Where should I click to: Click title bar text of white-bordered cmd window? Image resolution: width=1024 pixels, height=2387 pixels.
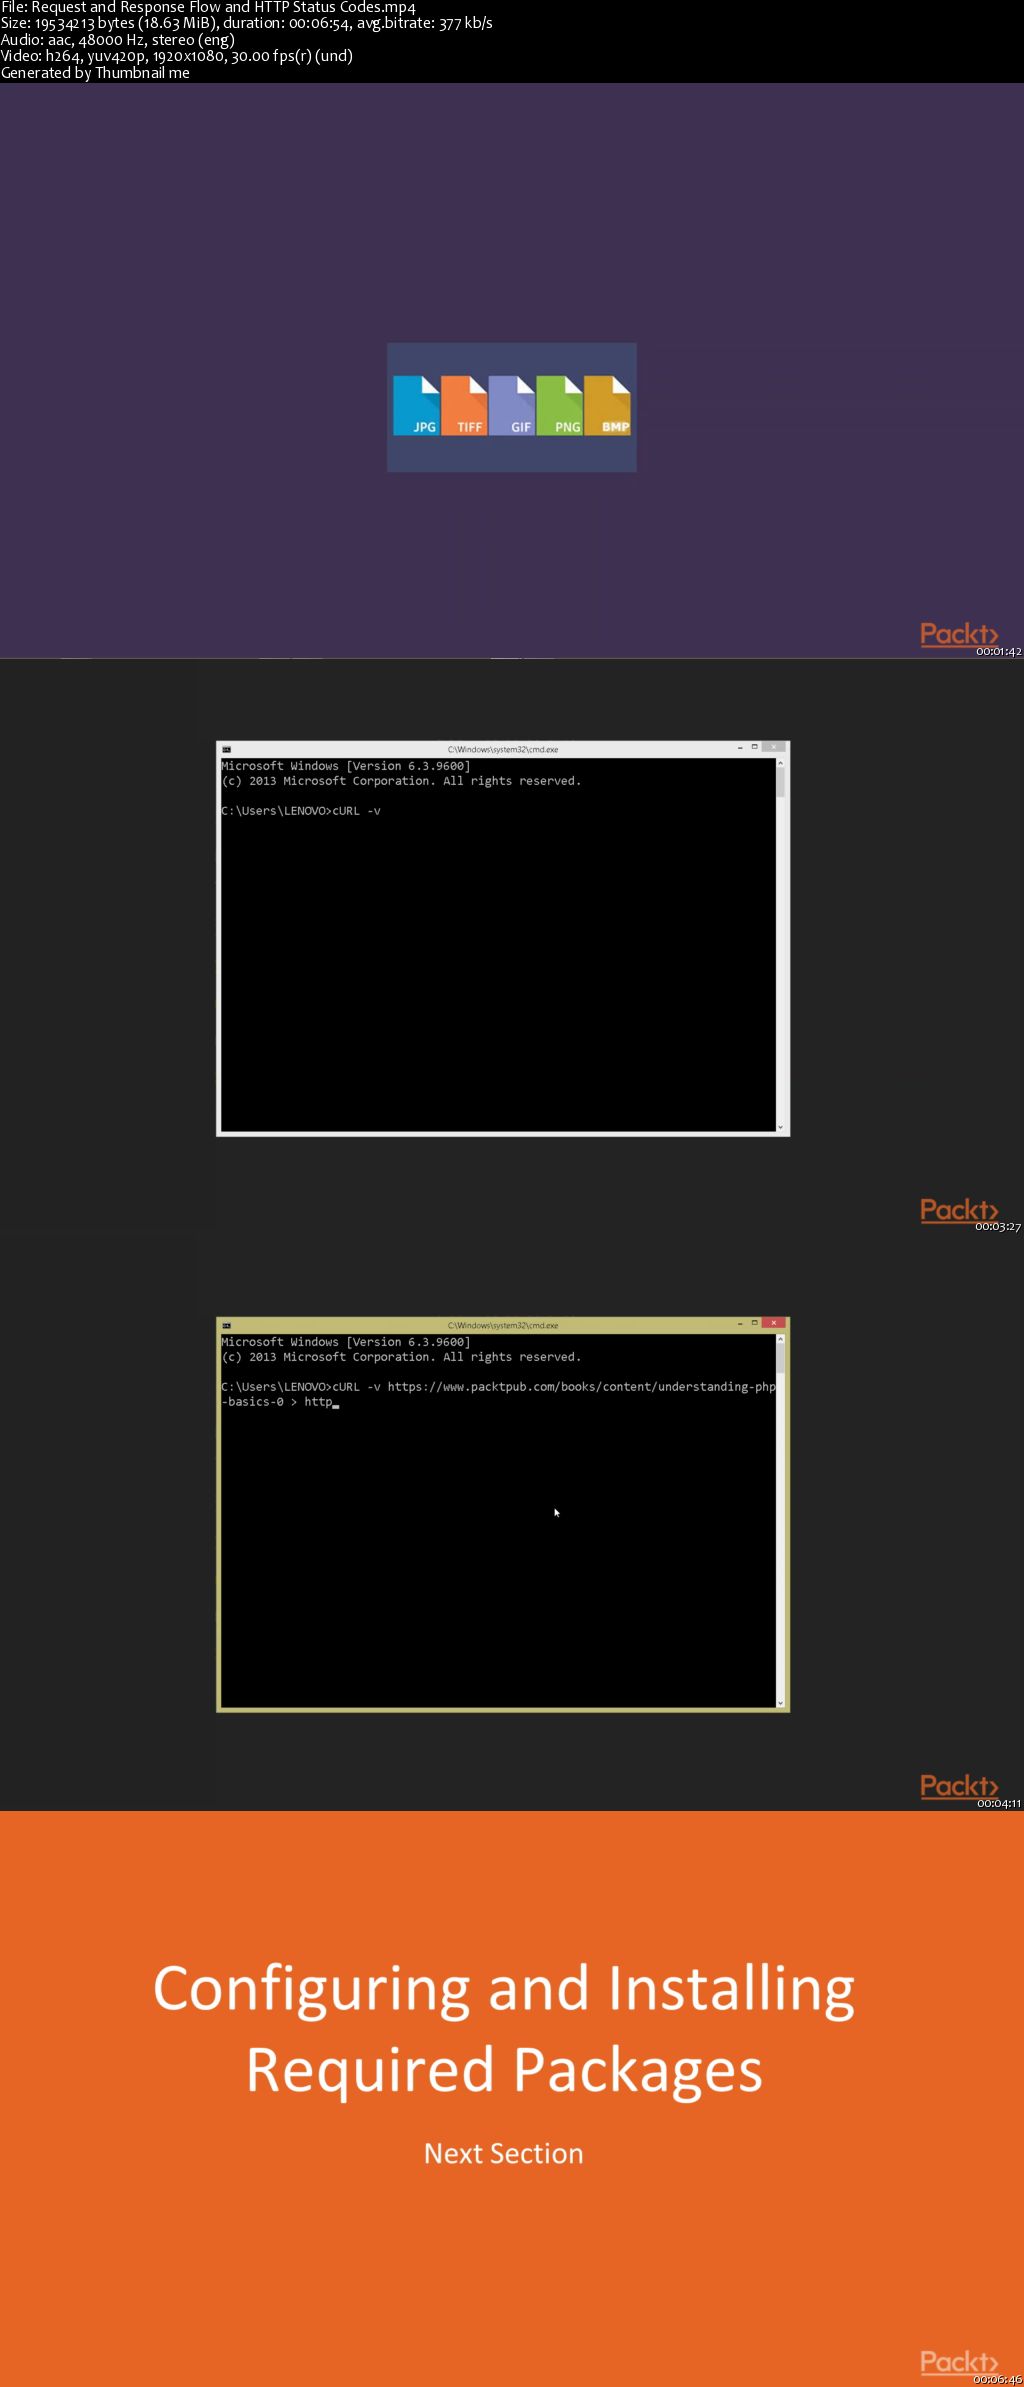503,749
